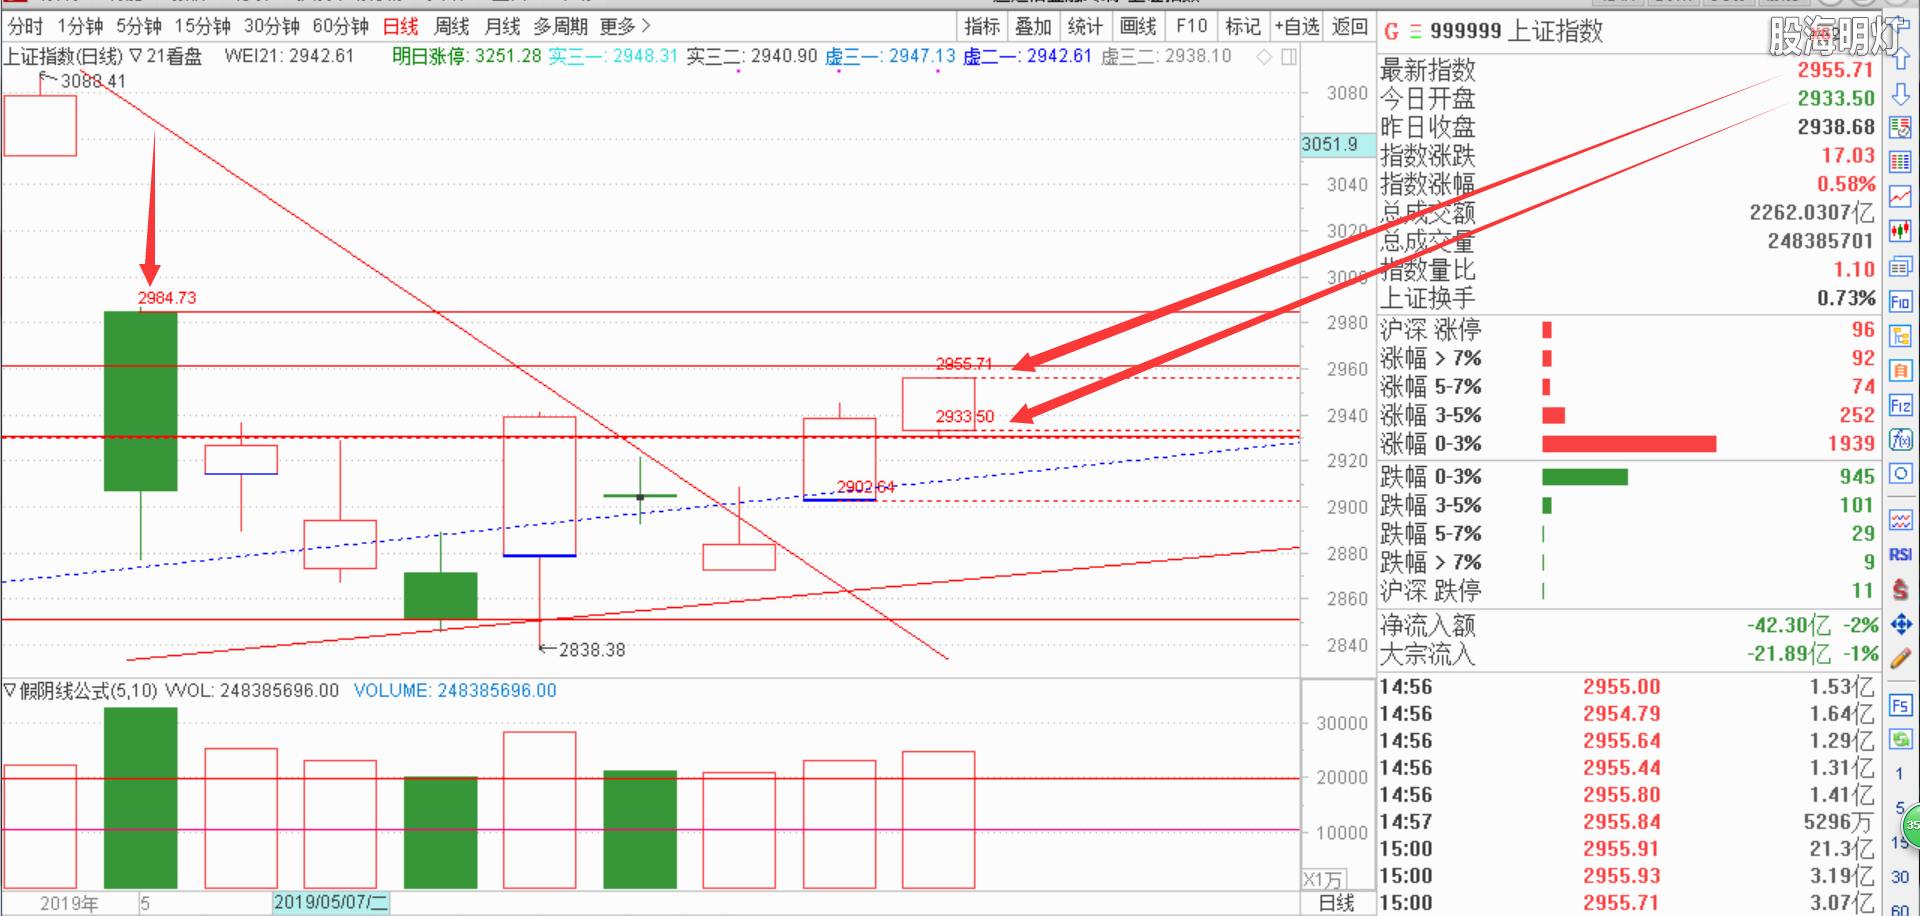Click the 跌幅 0-3% green bar
Viewport: 1920px width, 916px height.
[1585, 477]
